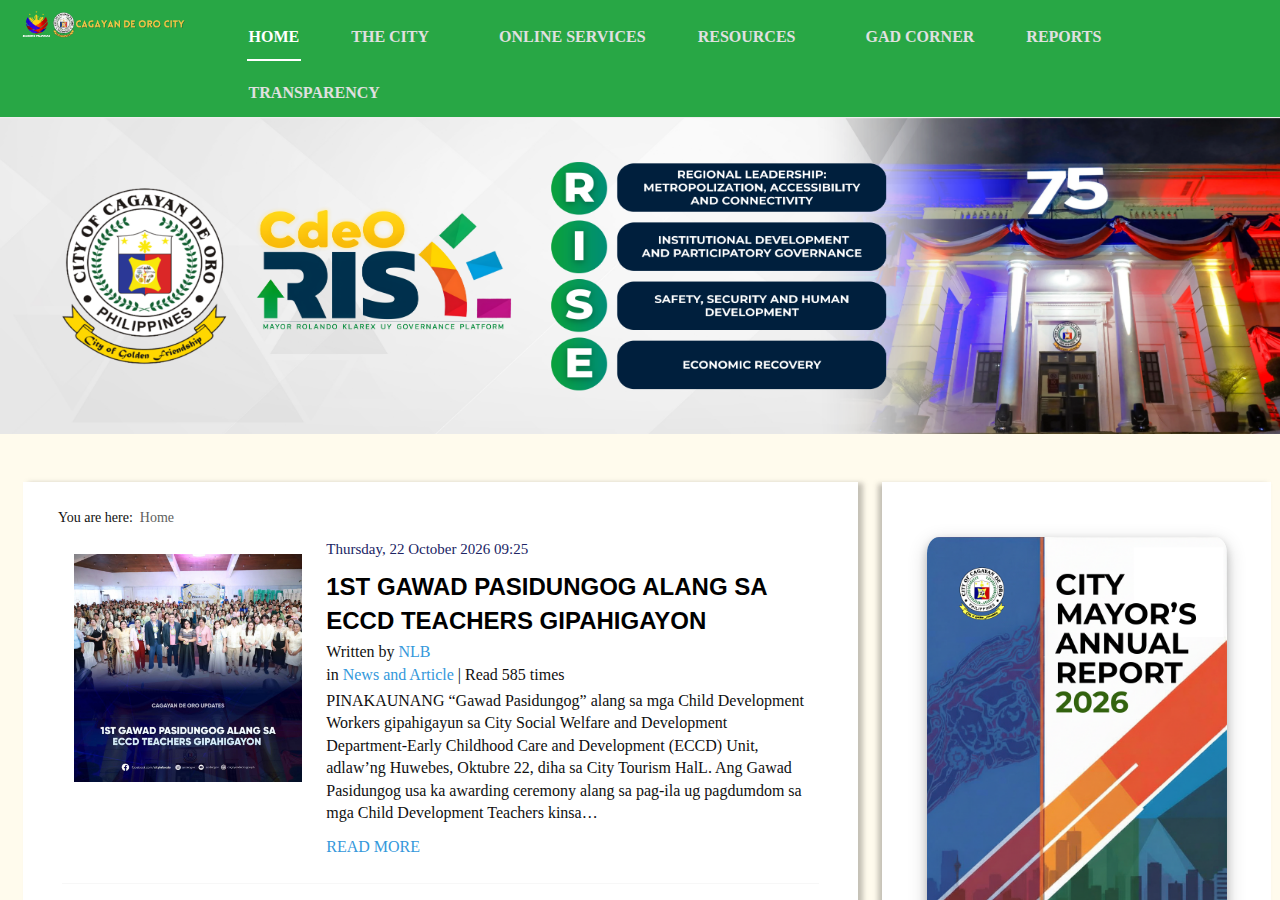
Task: Click the Bagong Pilipinas logo in header
Action: 37,24
